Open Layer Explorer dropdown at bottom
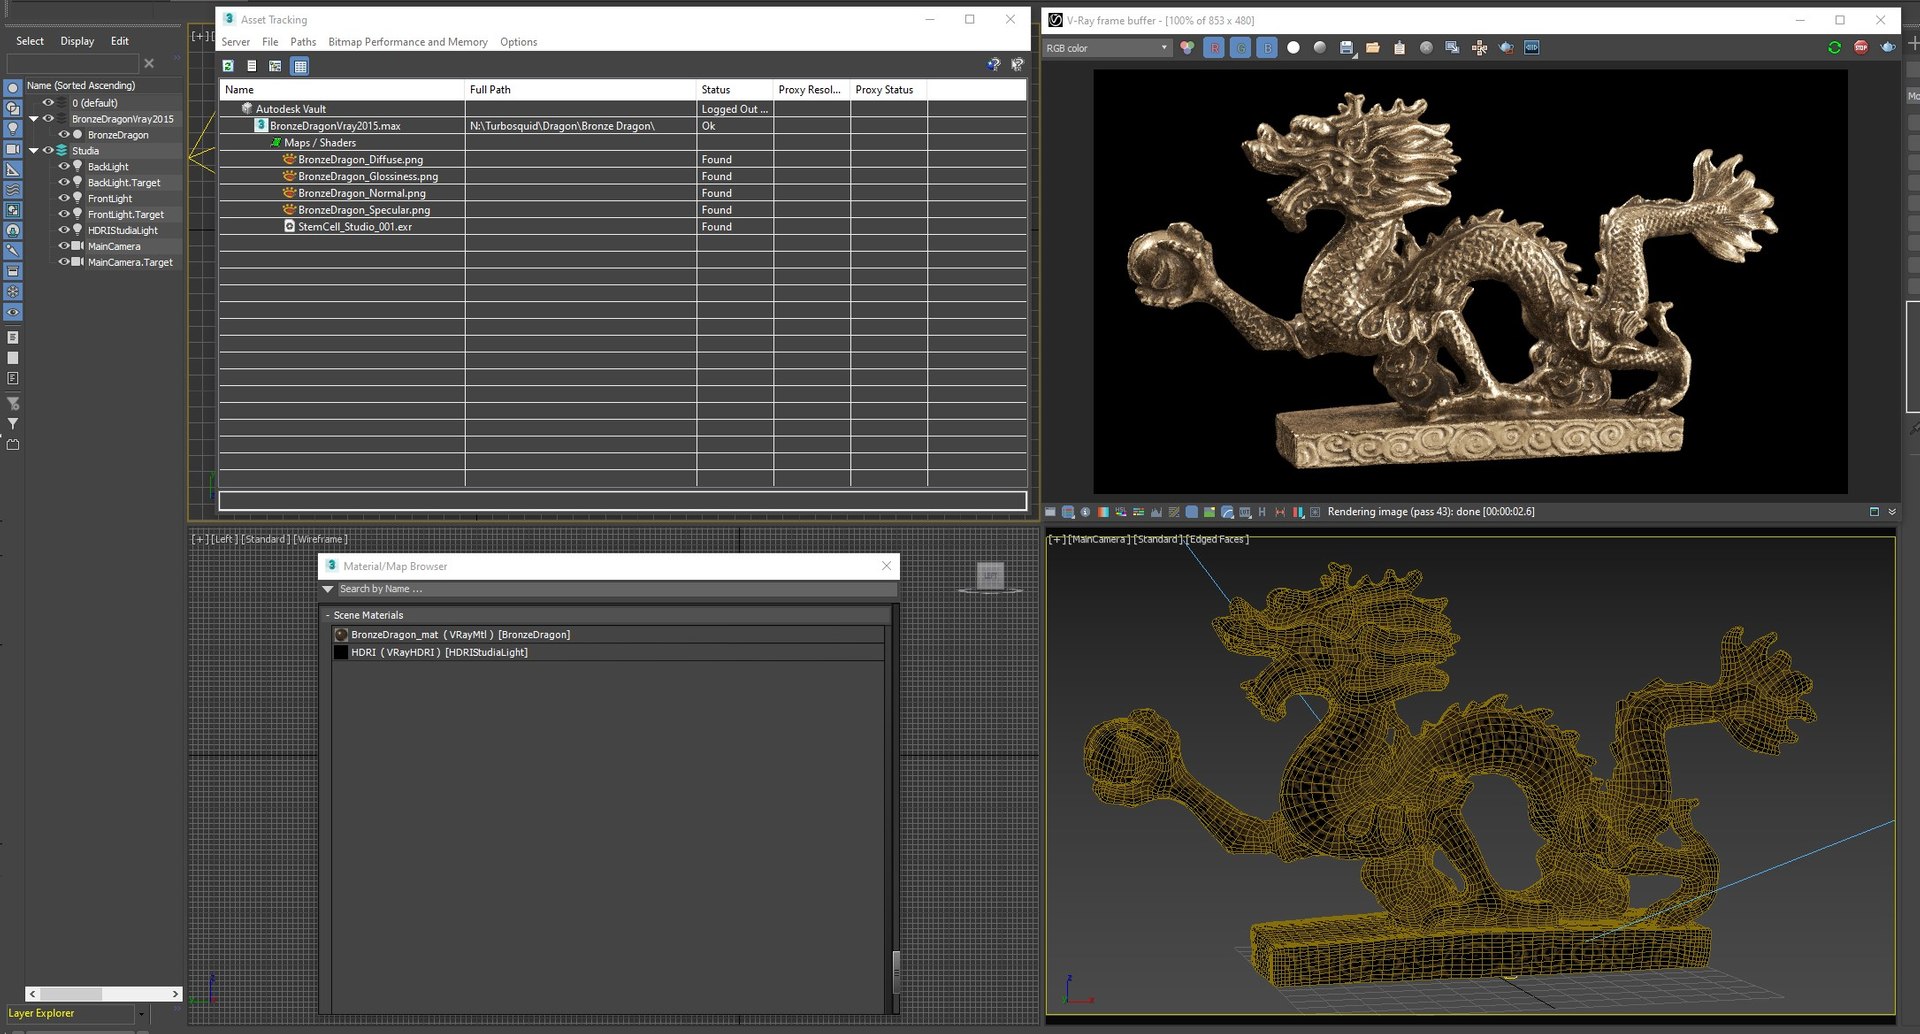1920x1034 pixels. tap(141, 1014)
